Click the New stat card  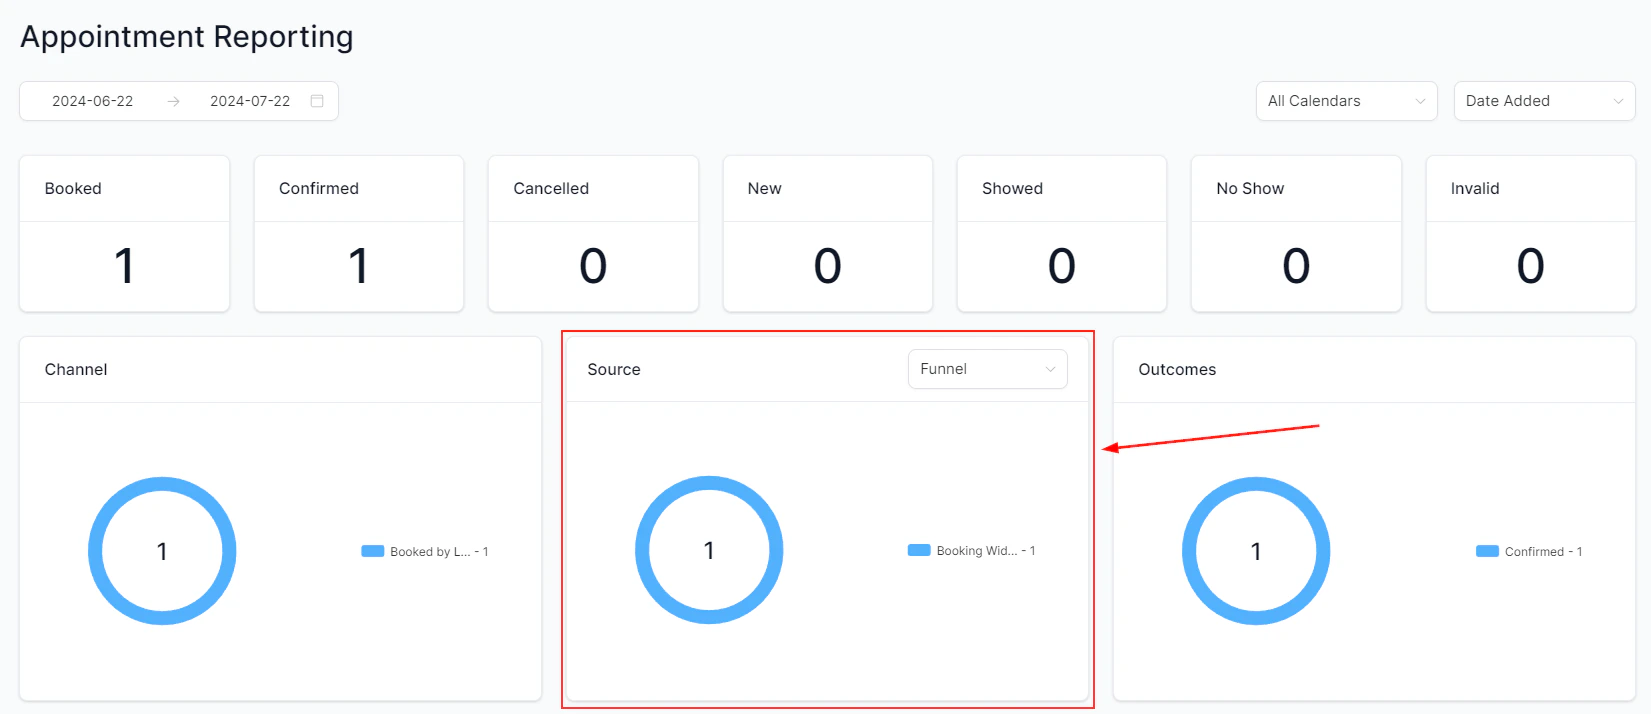(827, 233)
